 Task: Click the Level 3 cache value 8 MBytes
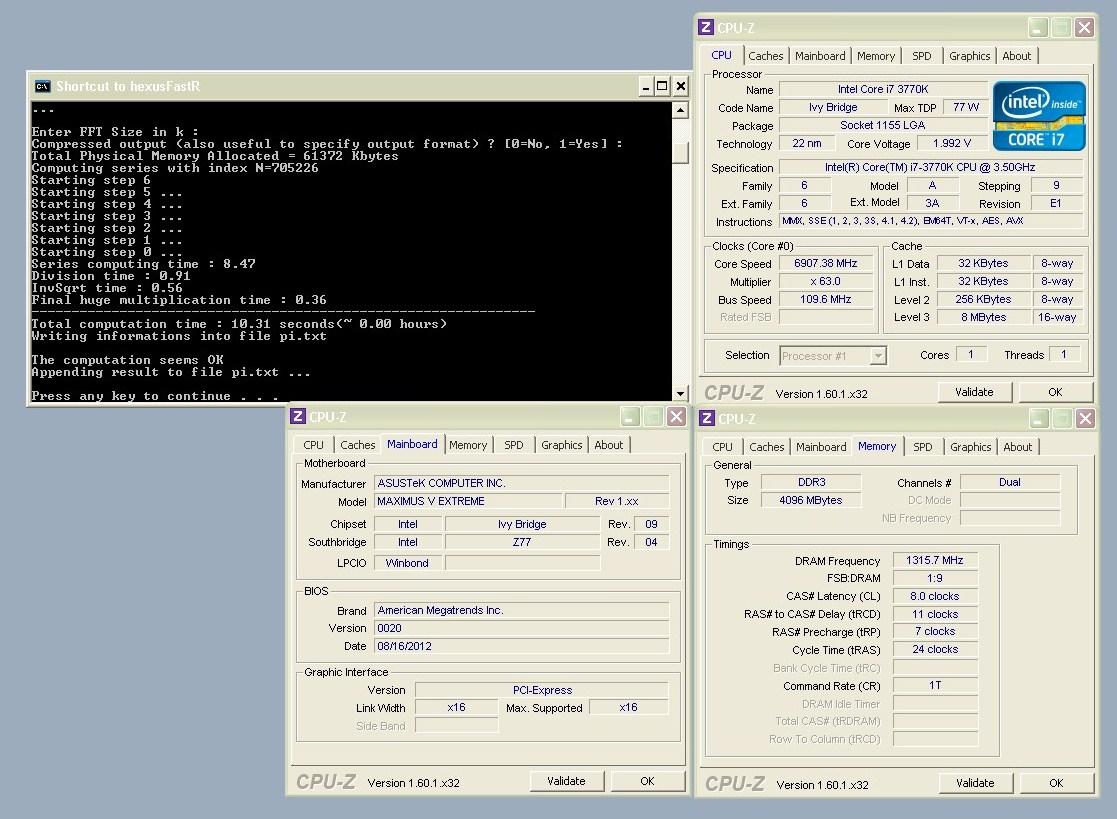983,317
